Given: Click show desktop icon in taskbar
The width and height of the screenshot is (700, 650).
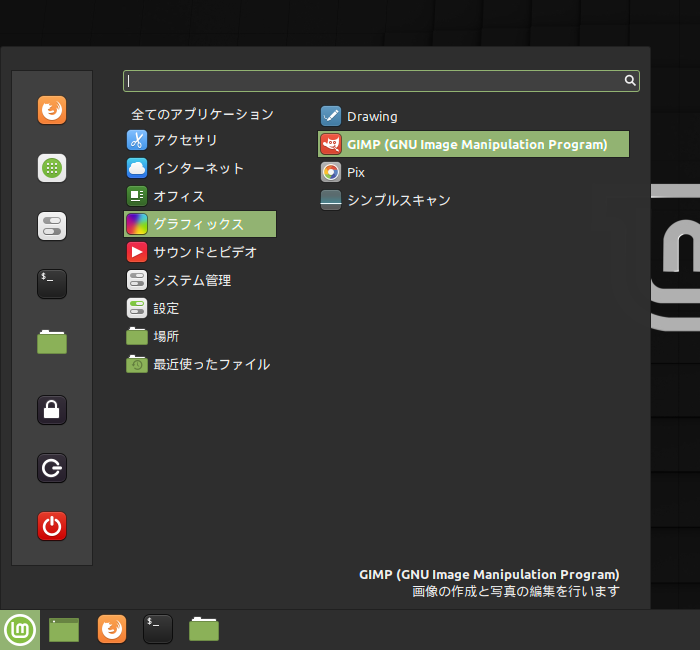Looking at the screenshot, I should [x=64, y=630].
